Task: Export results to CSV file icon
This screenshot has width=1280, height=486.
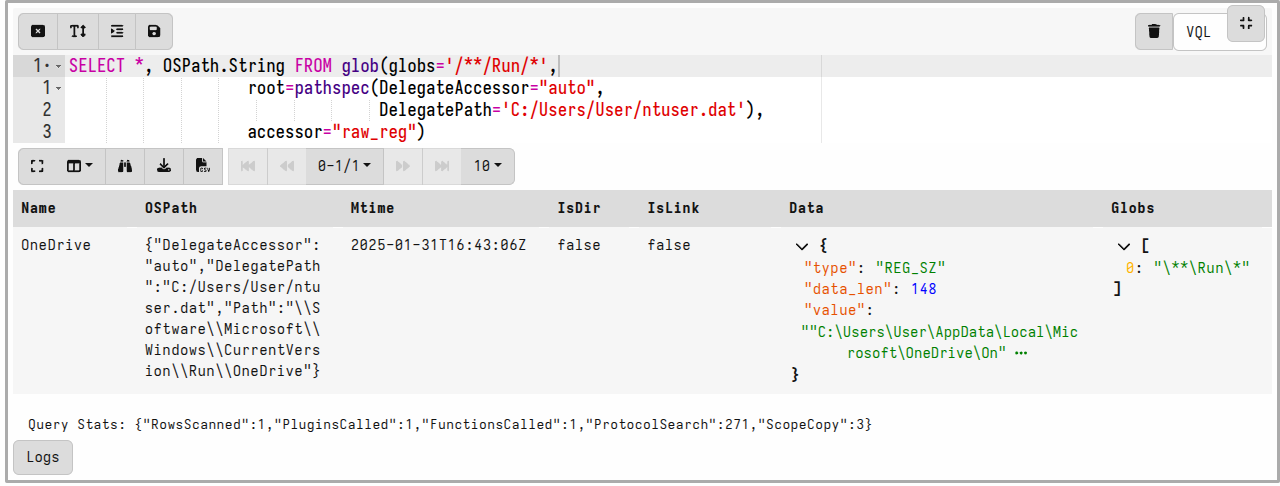Action: (203, 166)
